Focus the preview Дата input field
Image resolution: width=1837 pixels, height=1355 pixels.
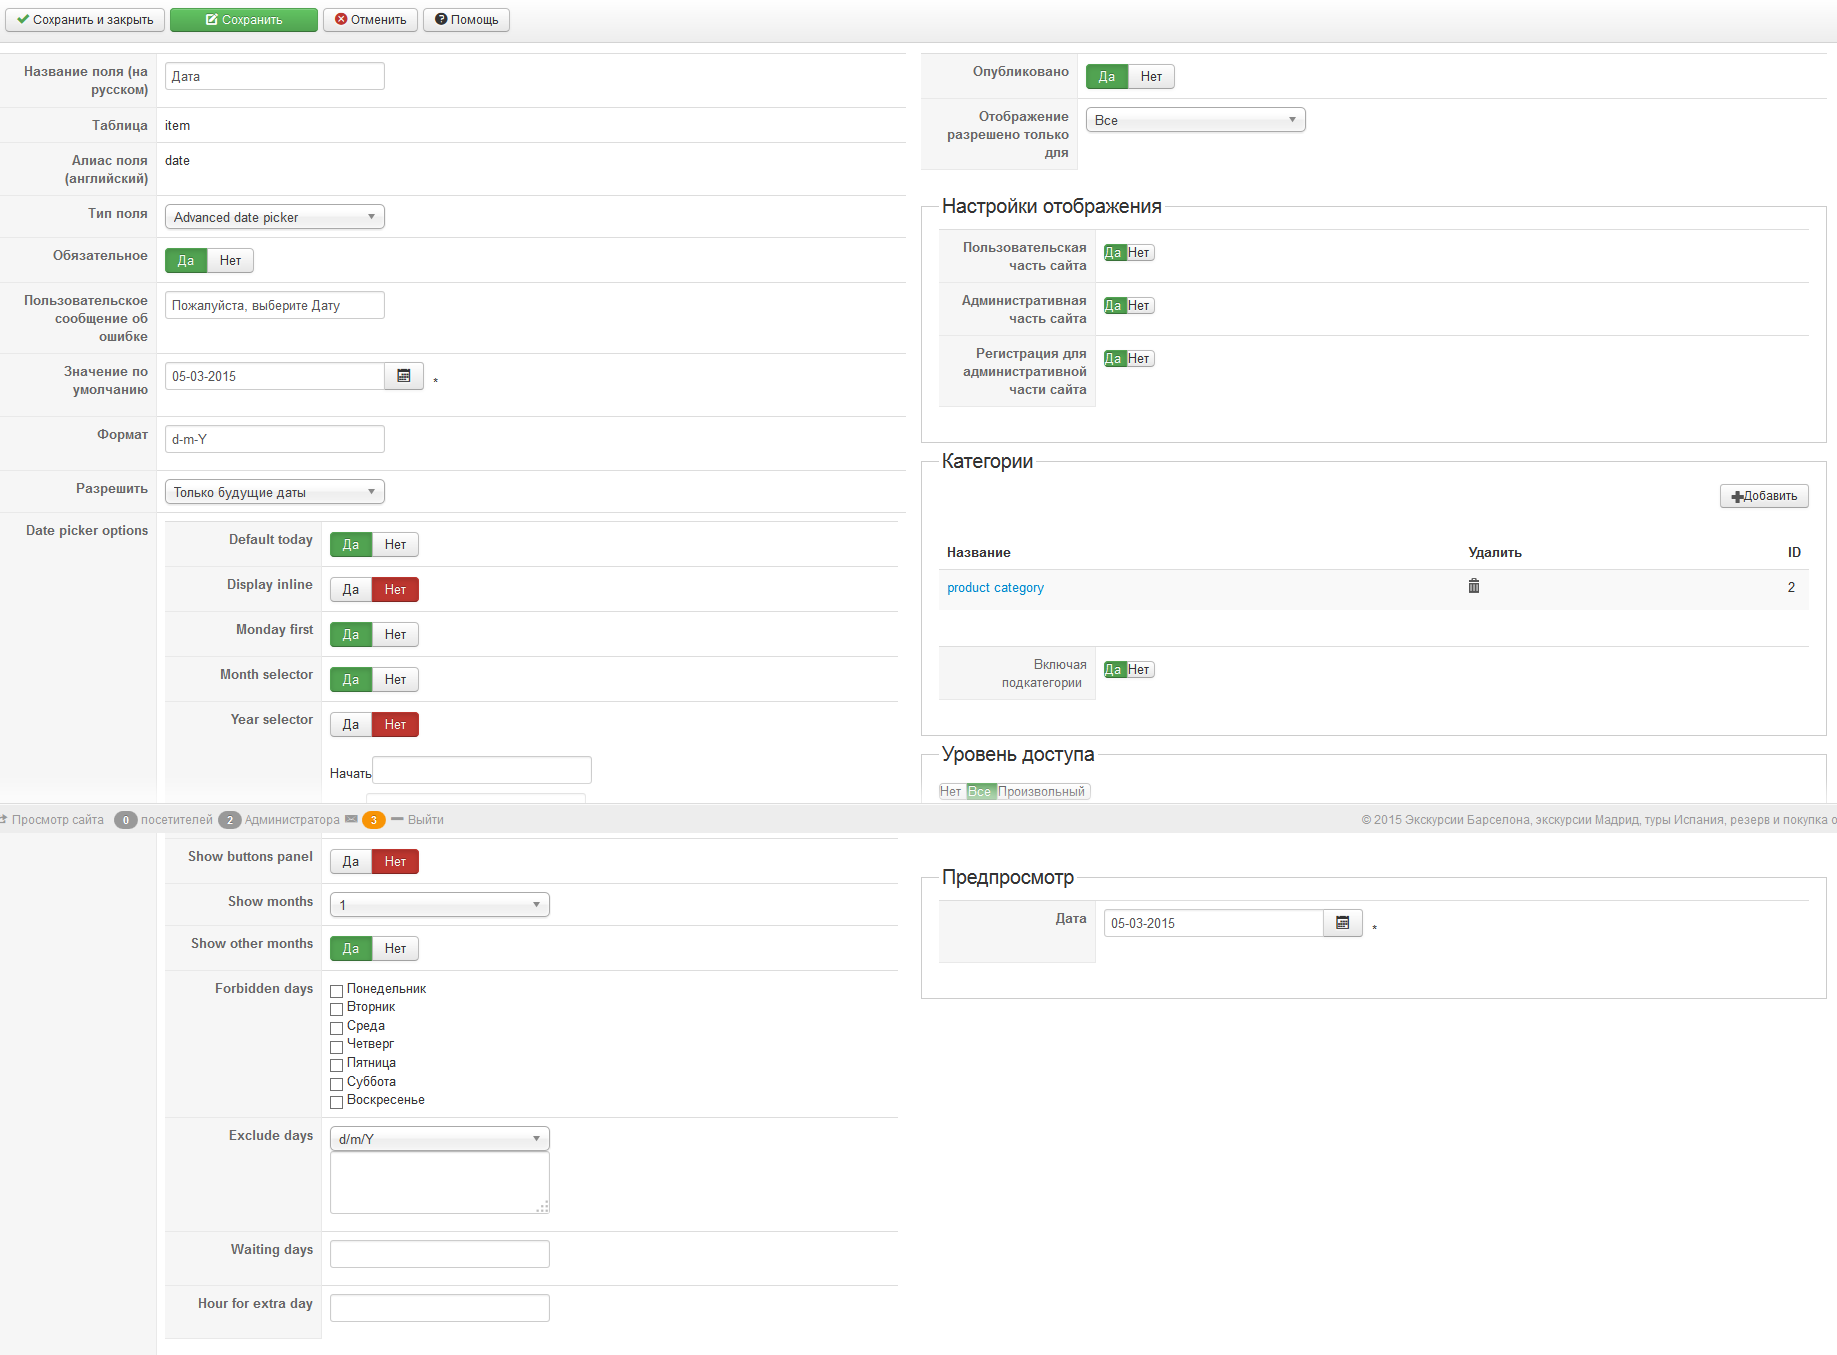pos(1214,923)
